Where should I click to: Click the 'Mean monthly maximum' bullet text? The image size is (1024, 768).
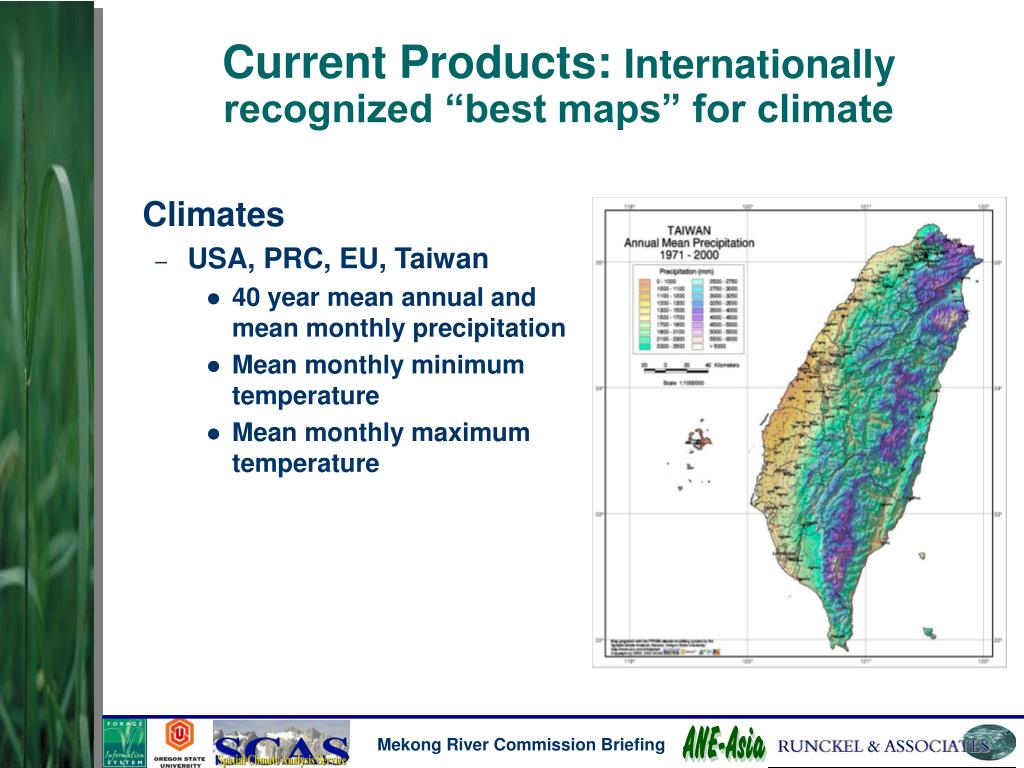(x=381, y=432)
